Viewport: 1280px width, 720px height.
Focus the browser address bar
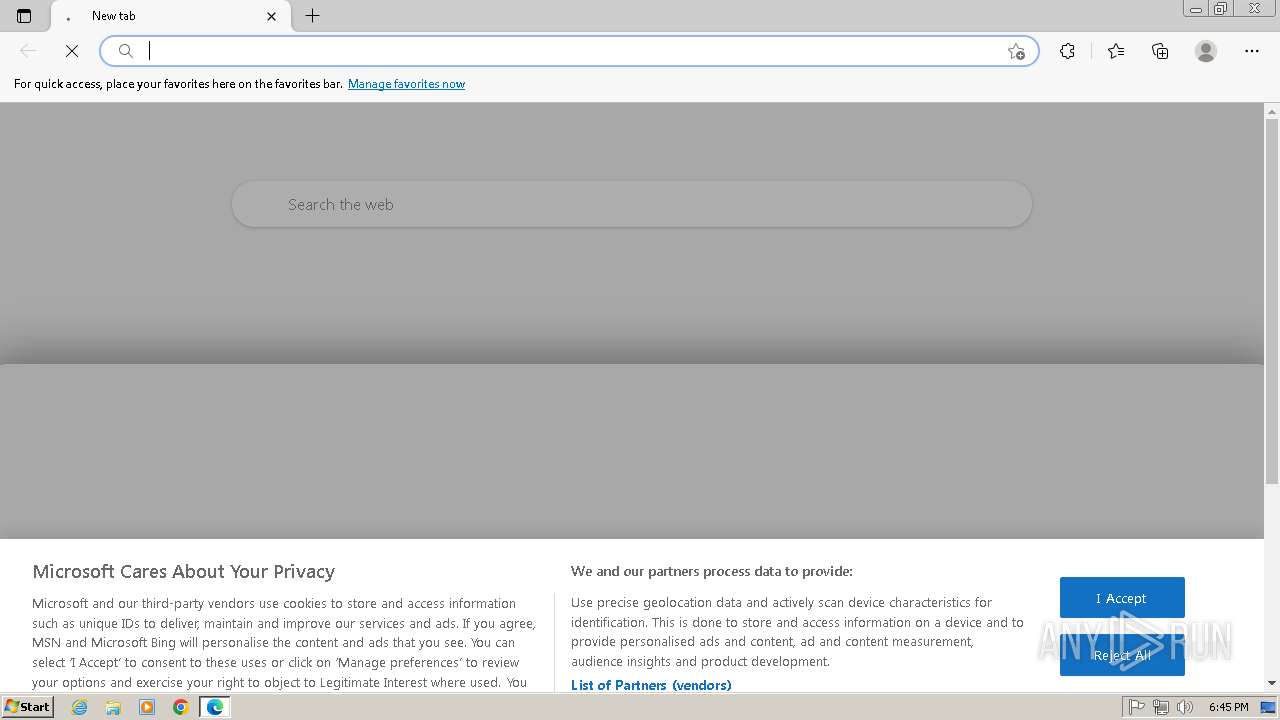(570, 51)
